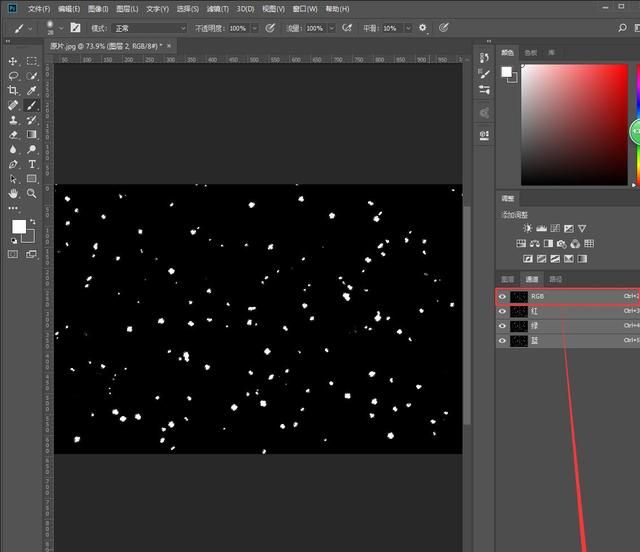The width and height of the screenshot is (640, 552).
Task: Hide the Green (绿) channel
Action: (502, 326)
